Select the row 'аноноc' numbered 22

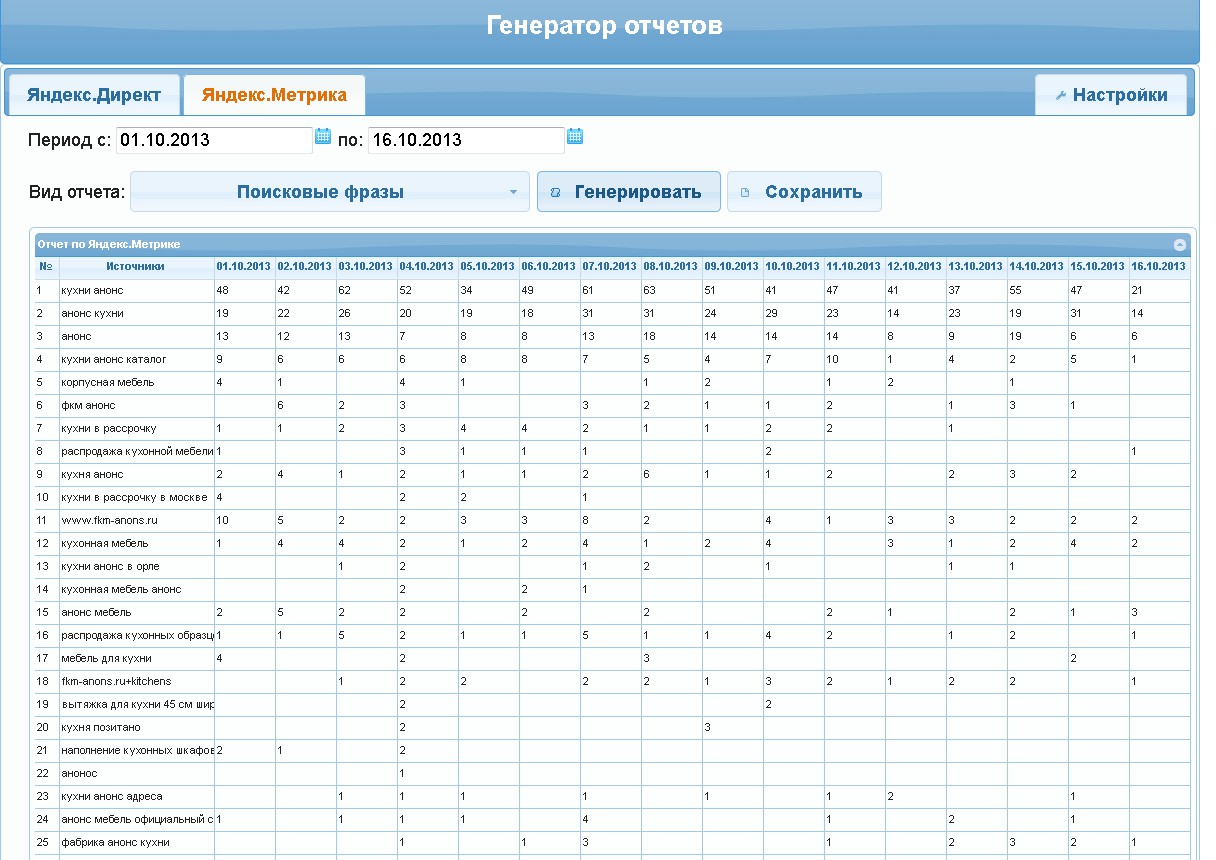(611, 774)
